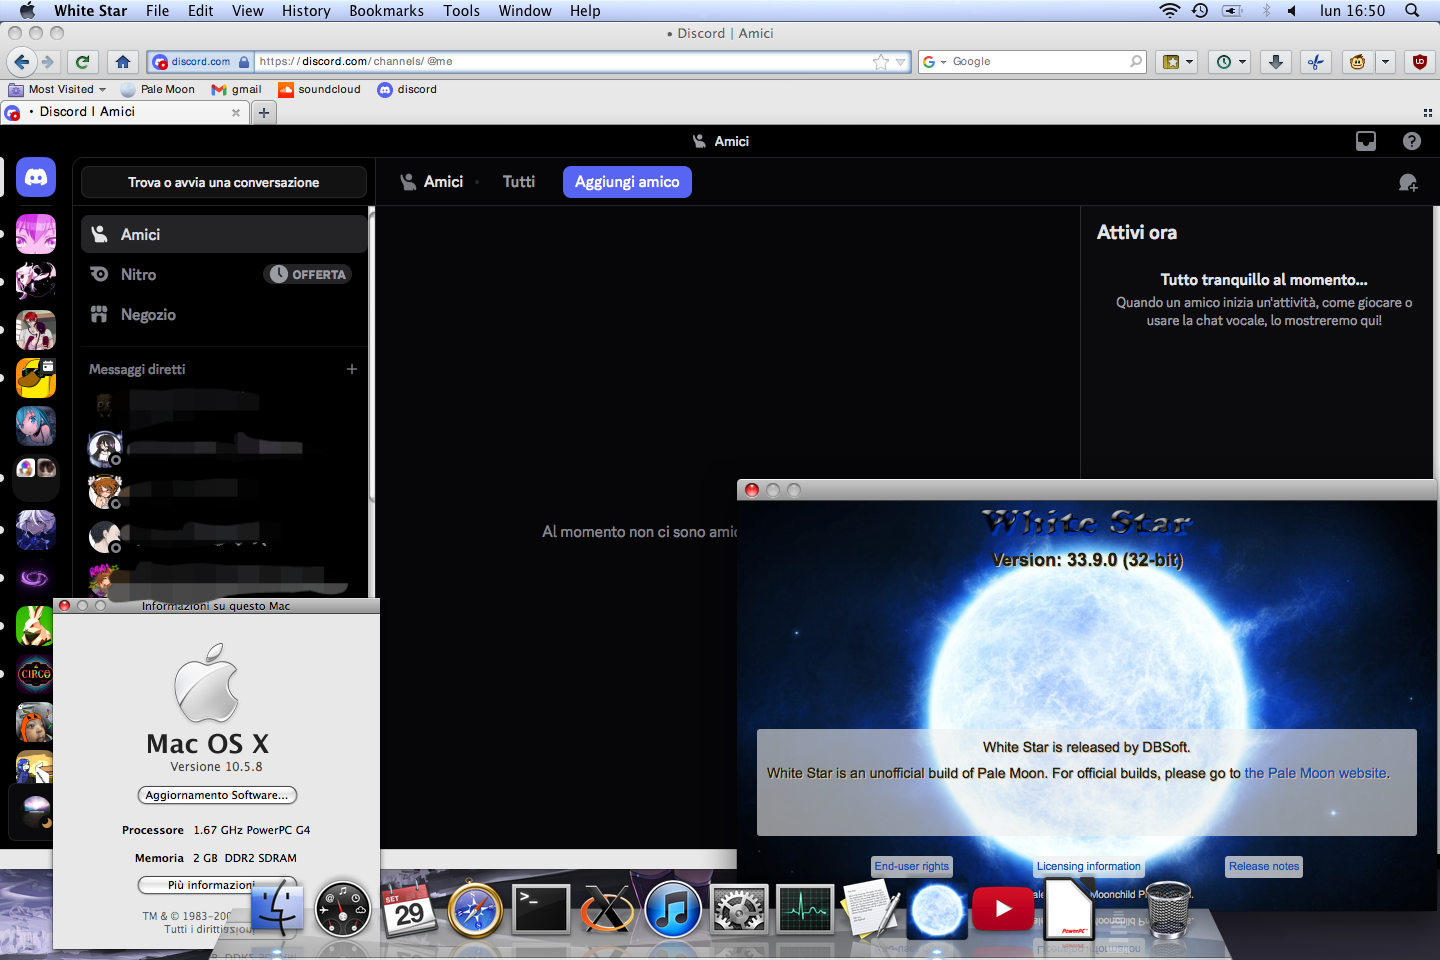Viewport: 1440px width, 960px height.
Task: Create a direct message with plus icon
Action: [x=352, y=369]
